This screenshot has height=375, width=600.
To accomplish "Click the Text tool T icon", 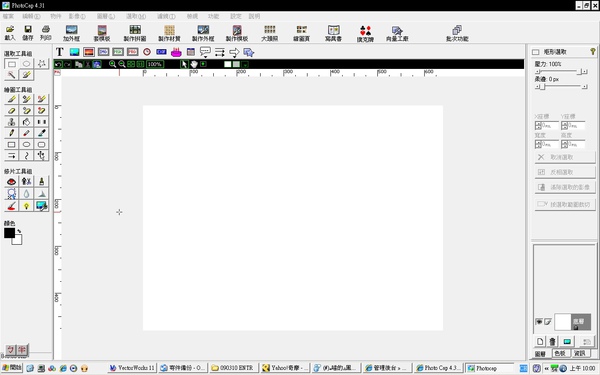I will (59, 52).
